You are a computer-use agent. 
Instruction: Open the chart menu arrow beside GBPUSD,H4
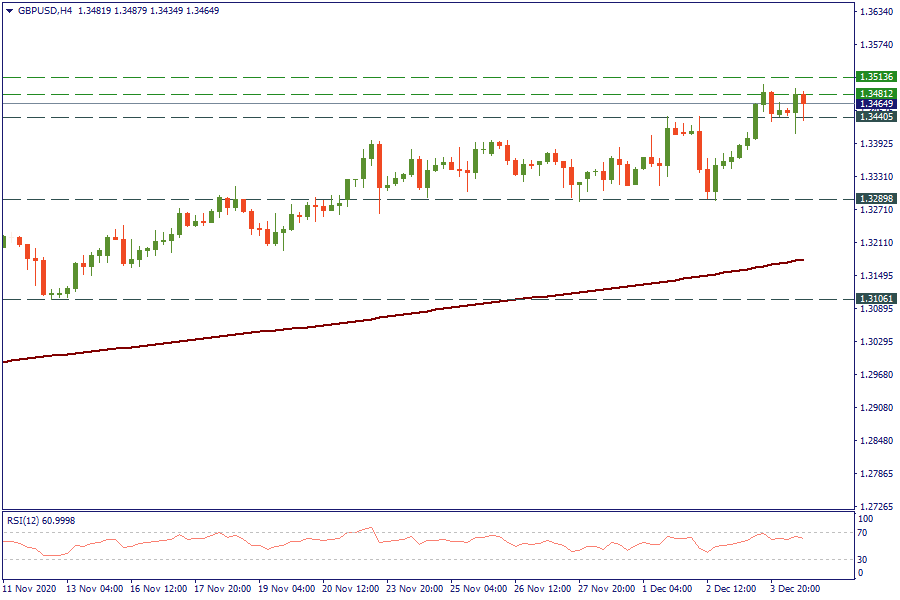tap(9, 10)
